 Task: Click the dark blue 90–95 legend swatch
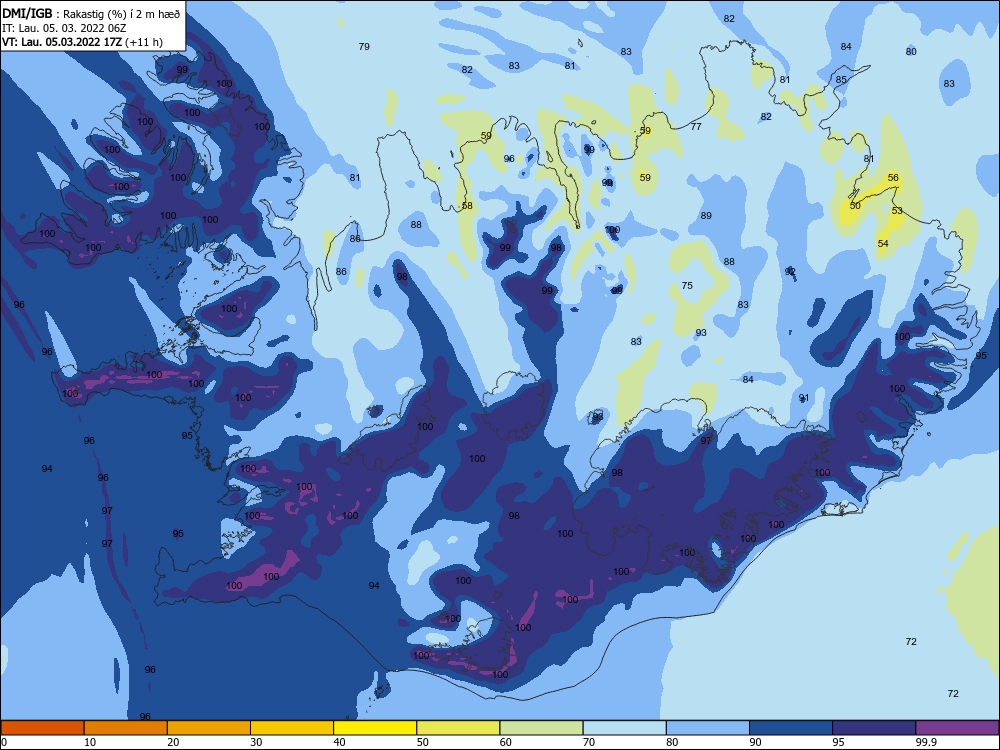click(x=791, y=728)
